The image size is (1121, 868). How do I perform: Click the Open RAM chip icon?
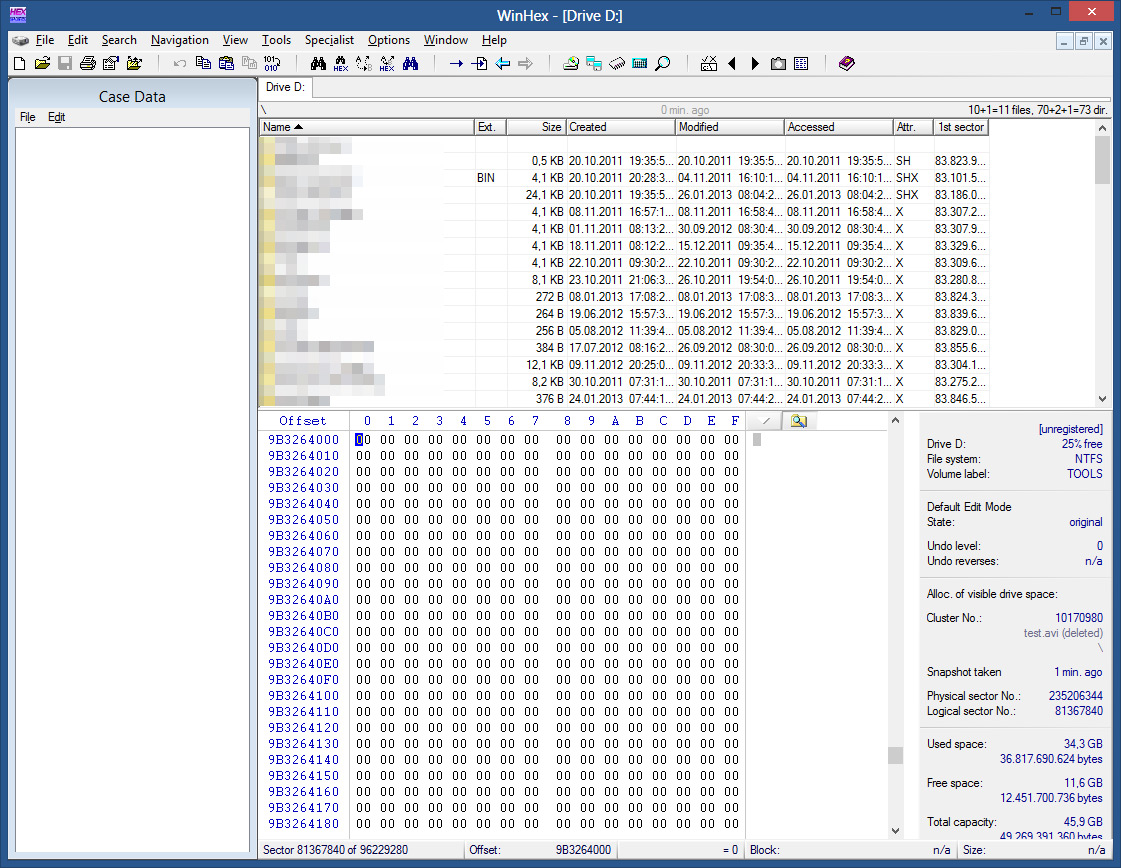(617, 64)
